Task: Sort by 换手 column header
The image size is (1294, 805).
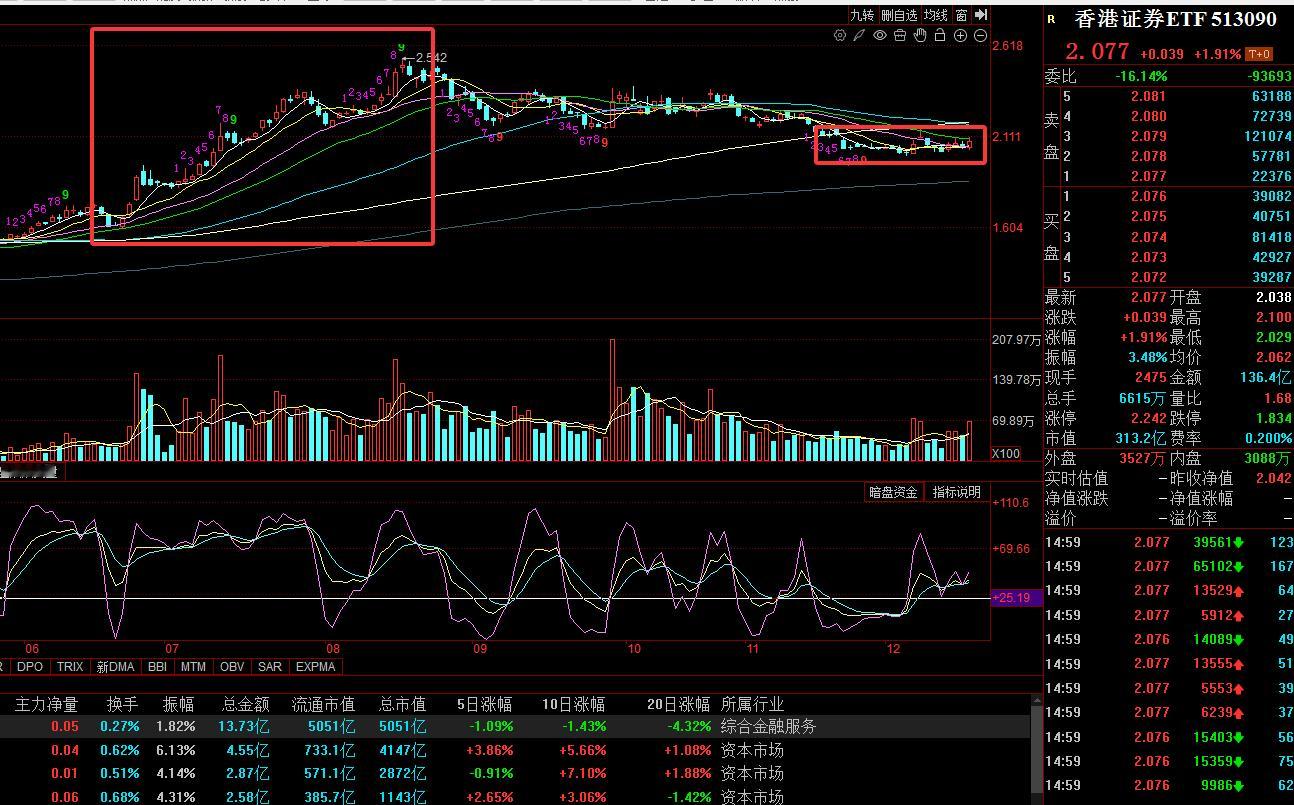Action: coord(123,704)
